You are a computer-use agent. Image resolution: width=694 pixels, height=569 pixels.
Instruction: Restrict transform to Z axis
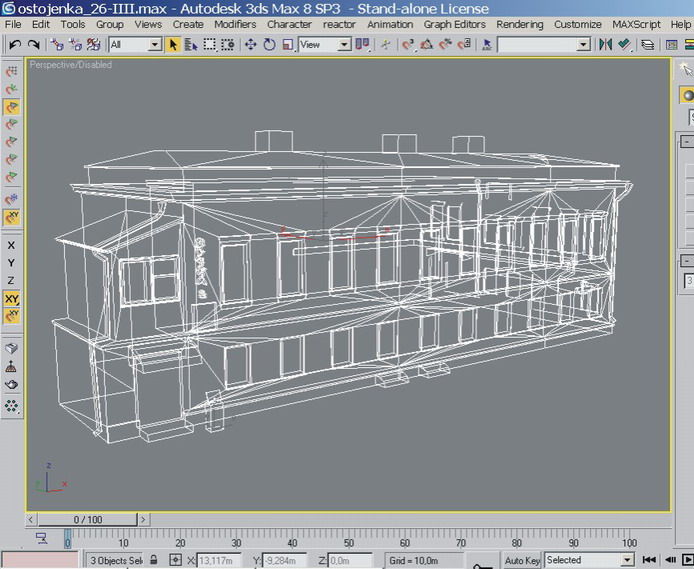[x=12, y=281]
